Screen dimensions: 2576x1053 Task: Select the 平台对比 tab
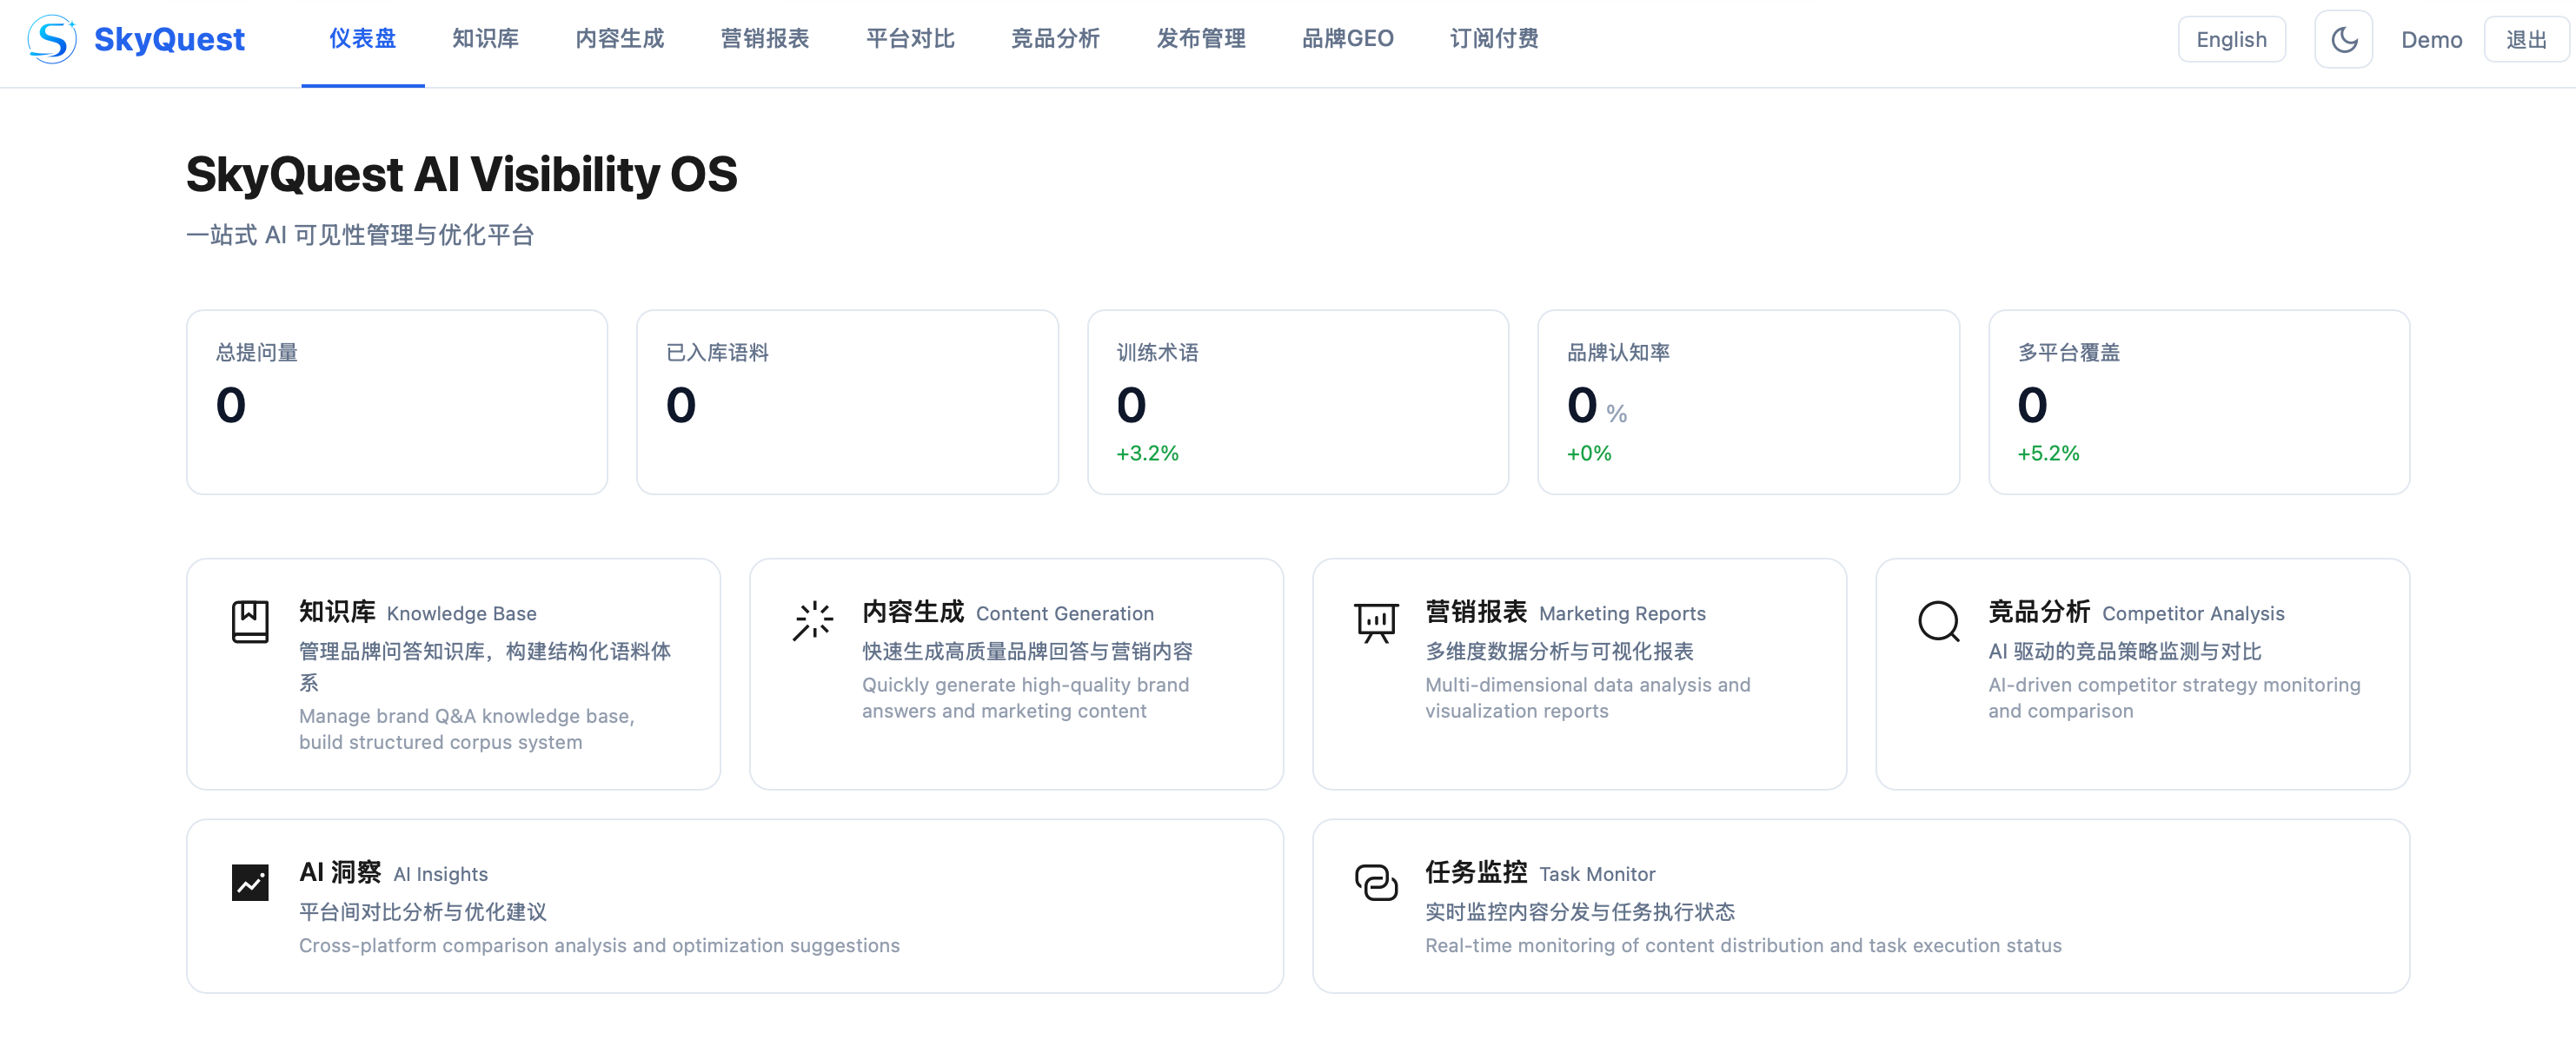[x=910, y=39]
